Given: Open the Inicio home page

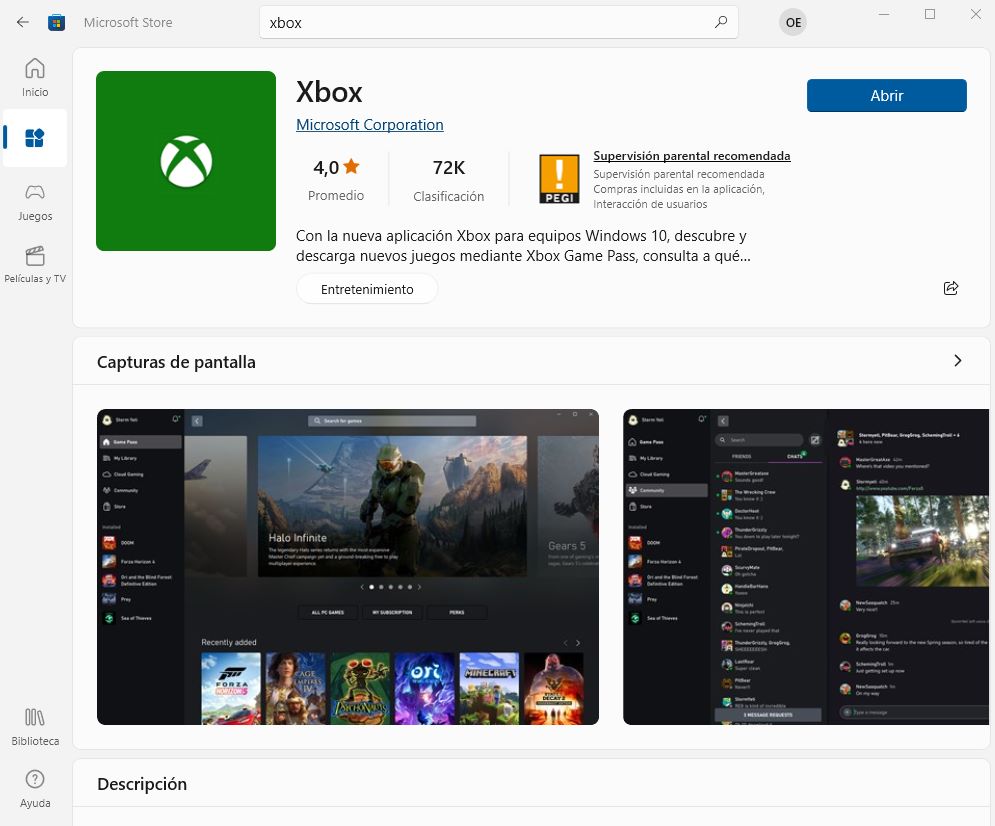Looking at the screenshot, I should (x=35, y=77).
